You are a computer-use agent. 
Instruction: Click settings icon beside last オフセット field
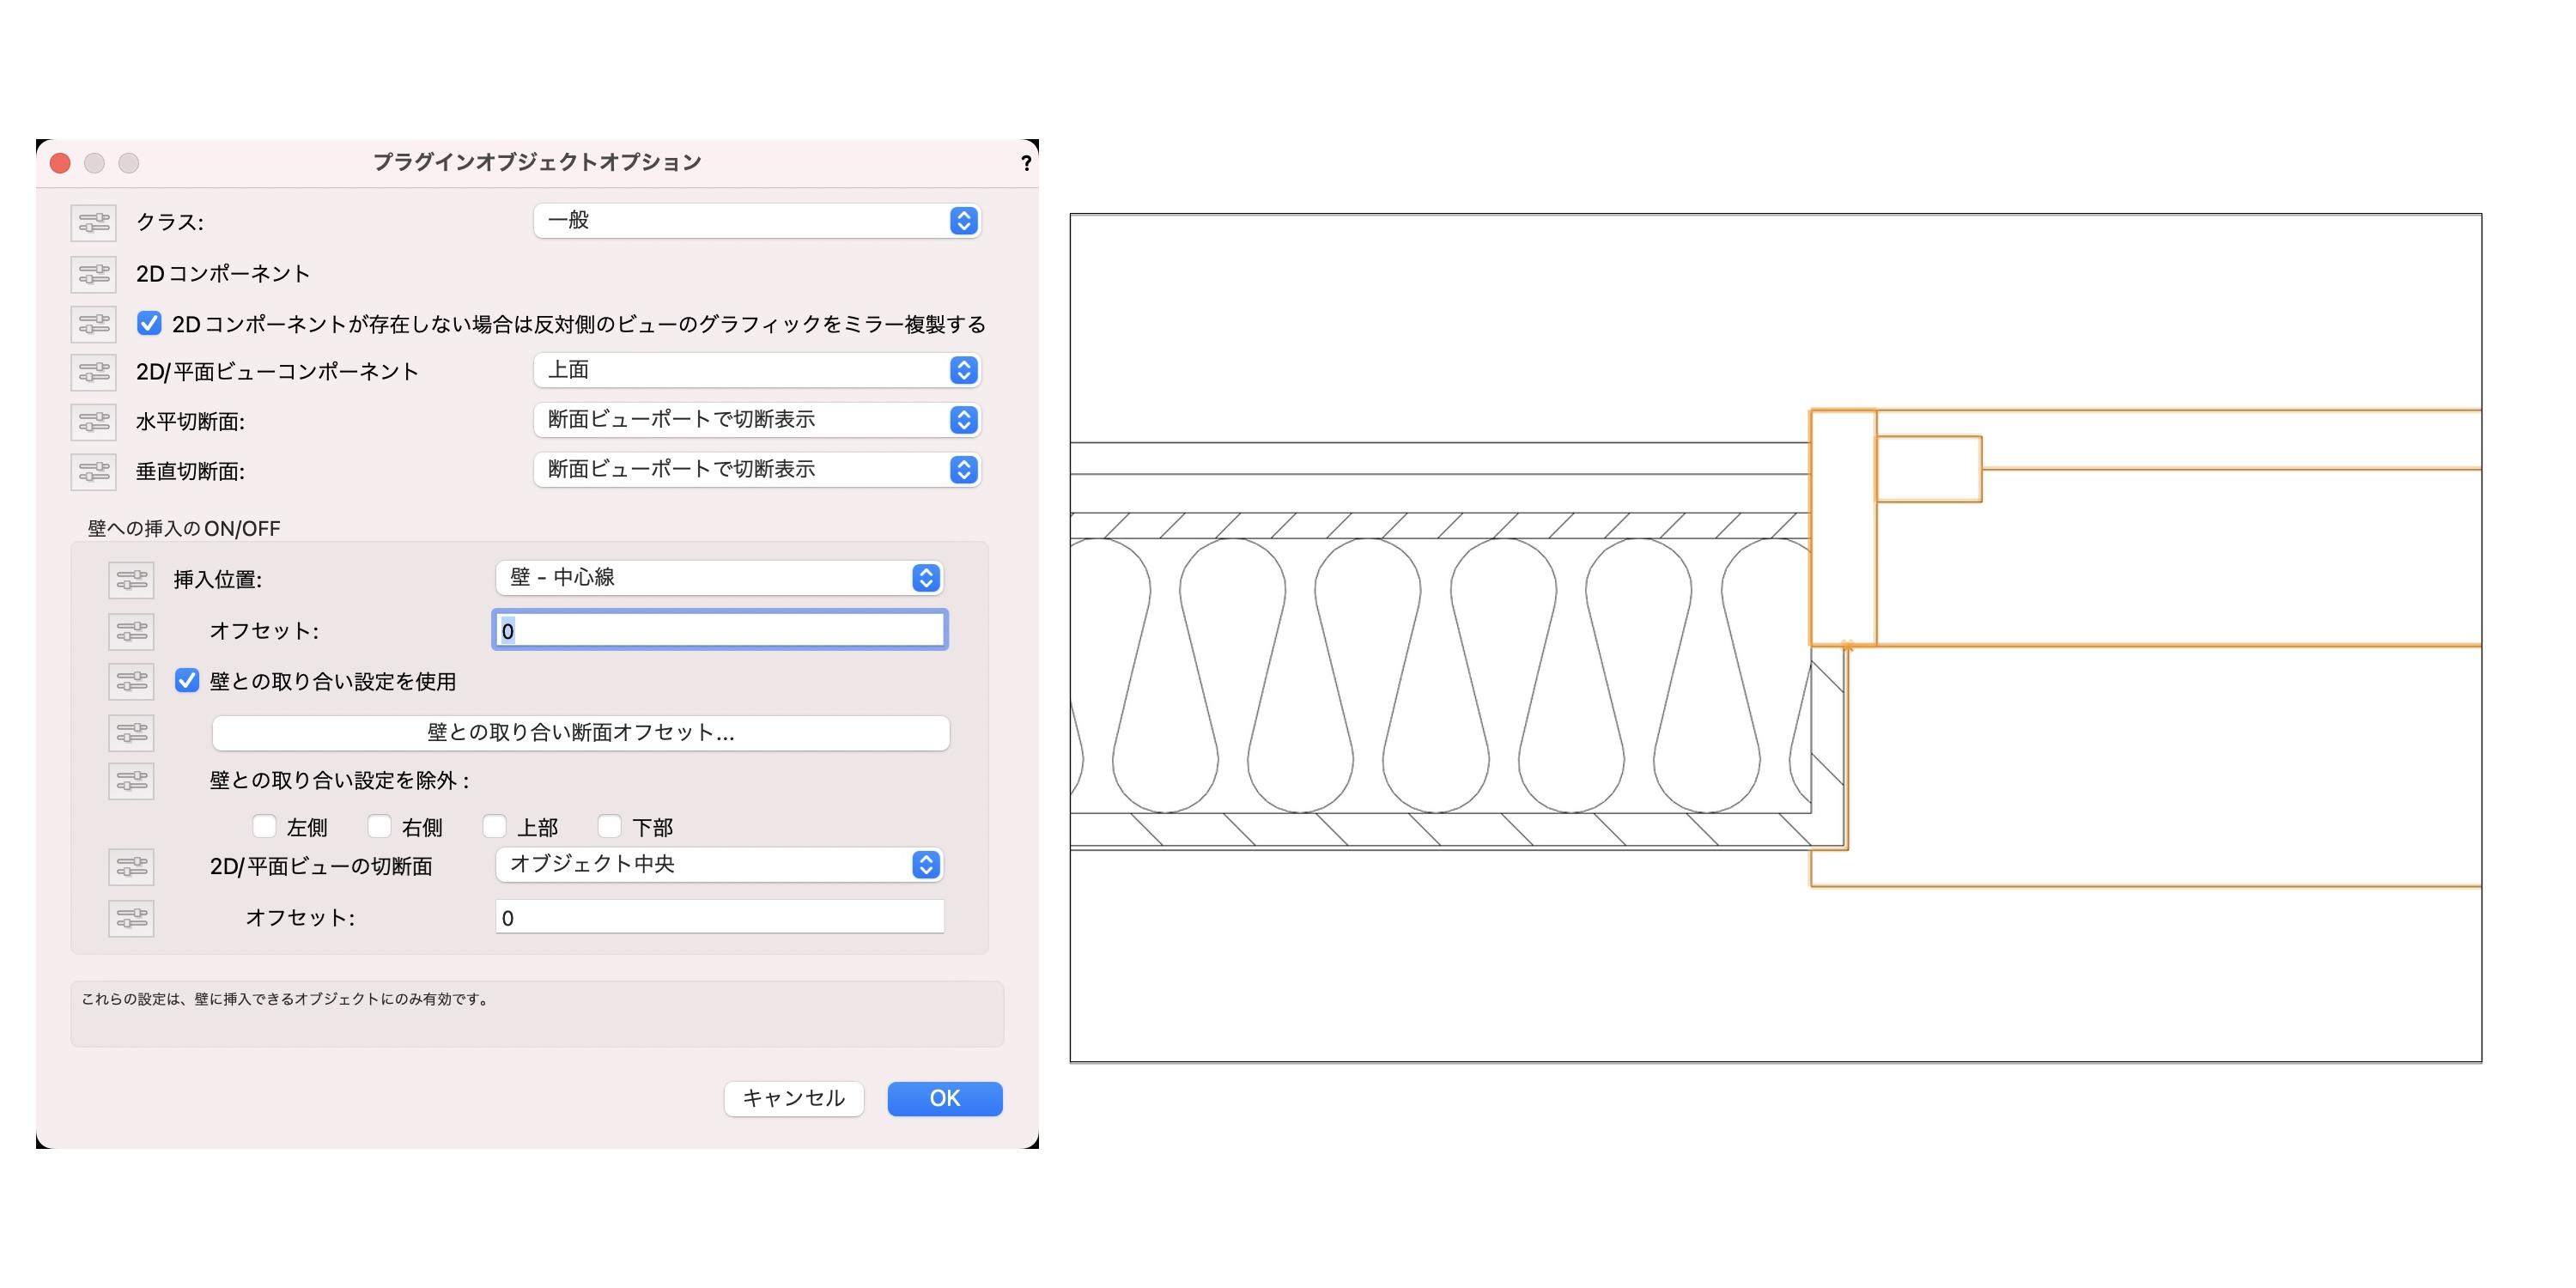[131, 918]
